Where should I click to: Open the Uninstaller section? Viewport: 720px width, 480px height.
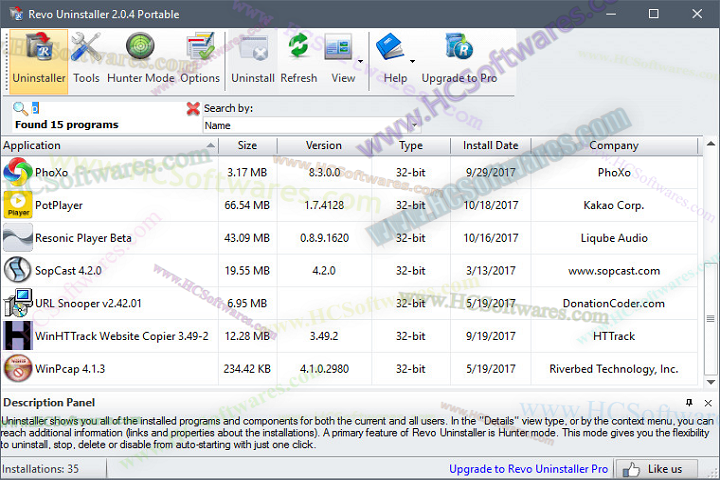click(x=39, y=62)
